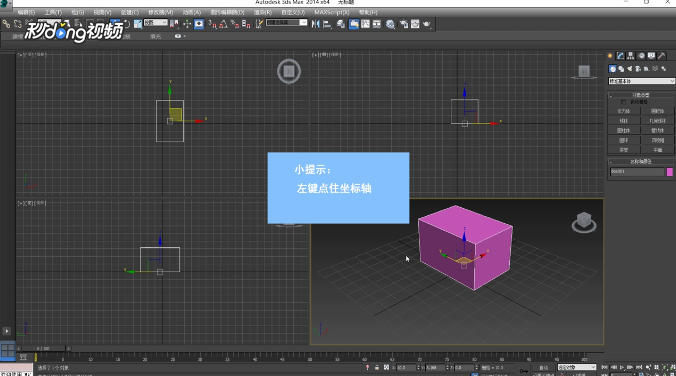
Task: Select the Link tool in main toolbar
Action: [6, 24]
